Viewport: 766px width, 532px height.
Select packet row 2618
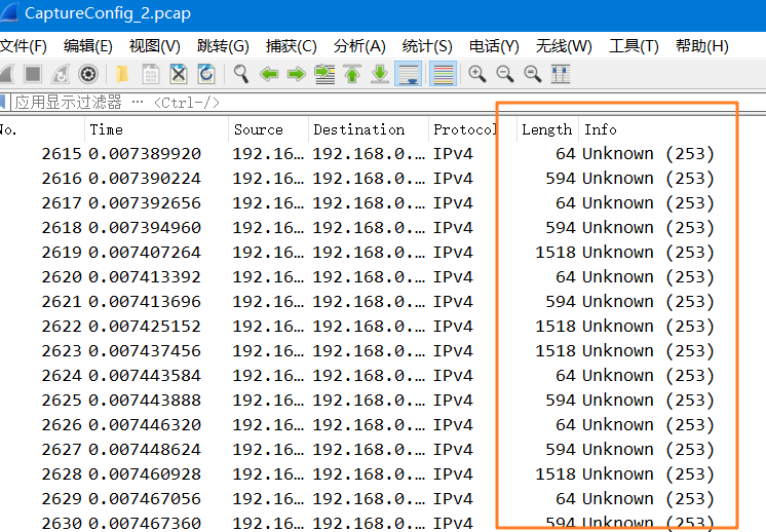[x=383, y=228]
